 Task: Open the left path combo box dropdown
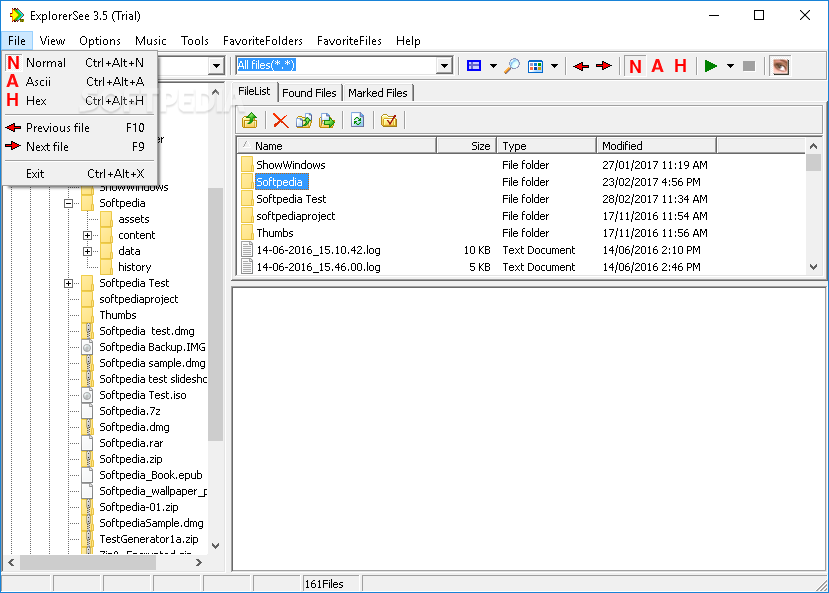click(216, 66)
